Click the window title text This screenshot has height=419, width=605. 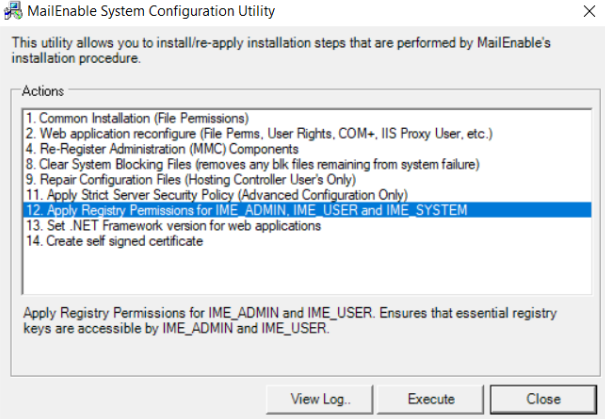click(x=151, y=11)
